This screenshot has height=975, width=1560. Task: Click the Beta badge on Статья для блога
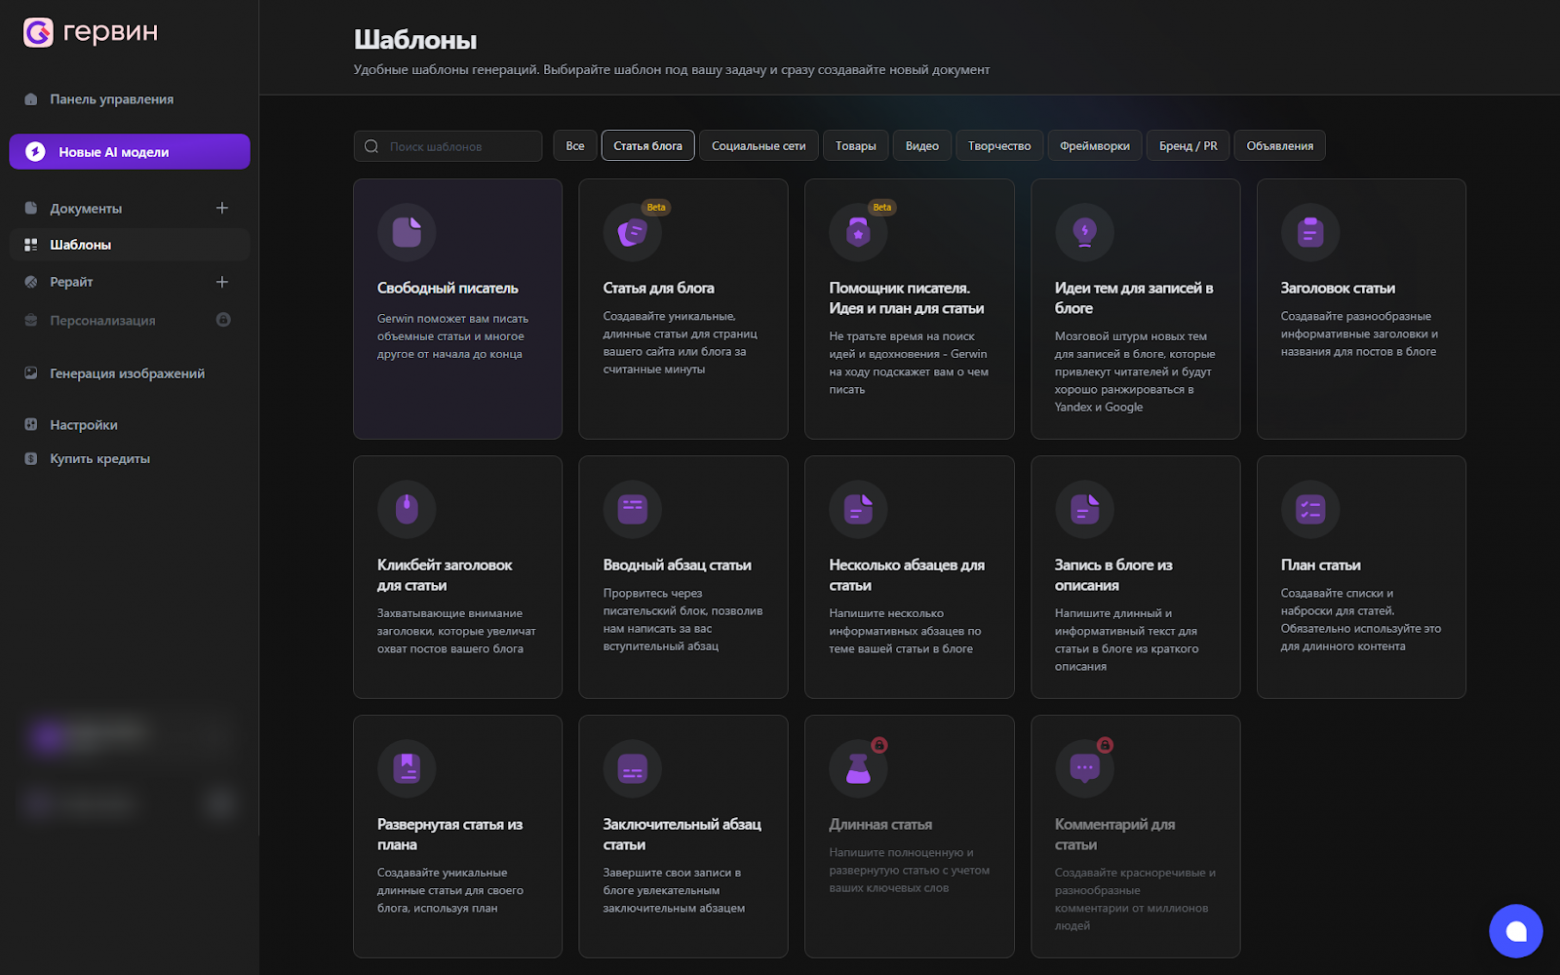click(656, 207)
